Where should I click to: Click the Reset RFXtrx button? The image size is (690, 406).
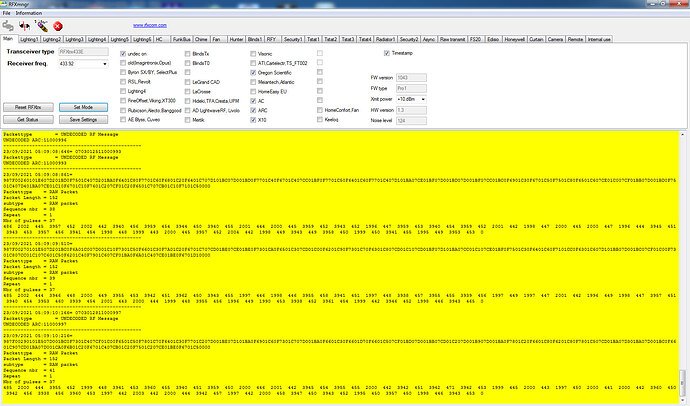pyautogui.click(x=28, y=107)
